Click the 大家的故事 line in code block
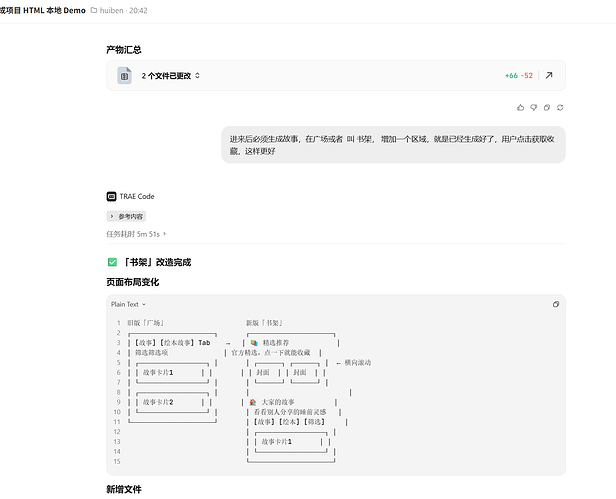This screenshot has width=616, height=499. click(x=272, y=402)
